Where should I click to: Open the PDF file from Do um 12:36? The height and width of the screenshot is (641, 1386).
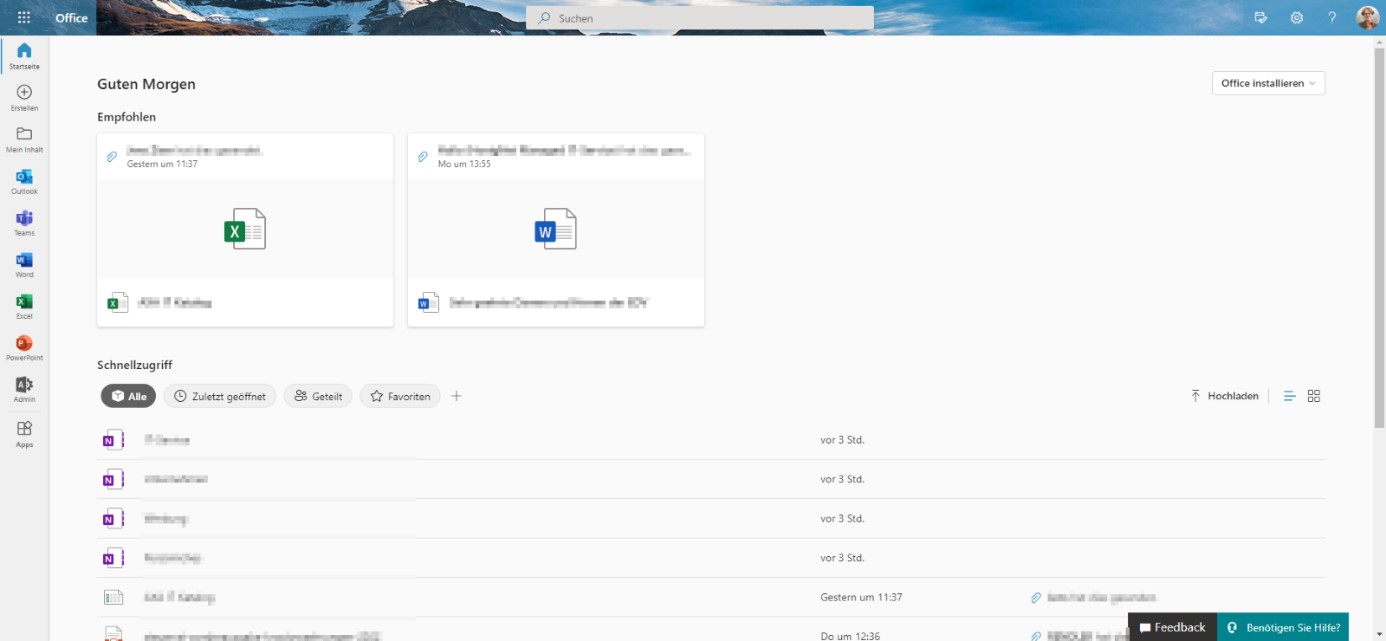pos(711,632)
